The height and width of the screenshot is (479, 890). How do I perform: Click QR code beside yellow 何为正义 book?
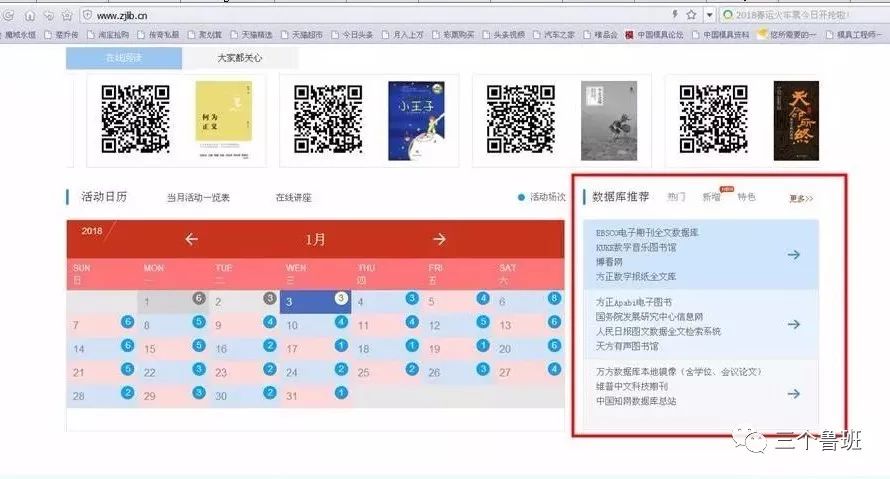point(135,119)
